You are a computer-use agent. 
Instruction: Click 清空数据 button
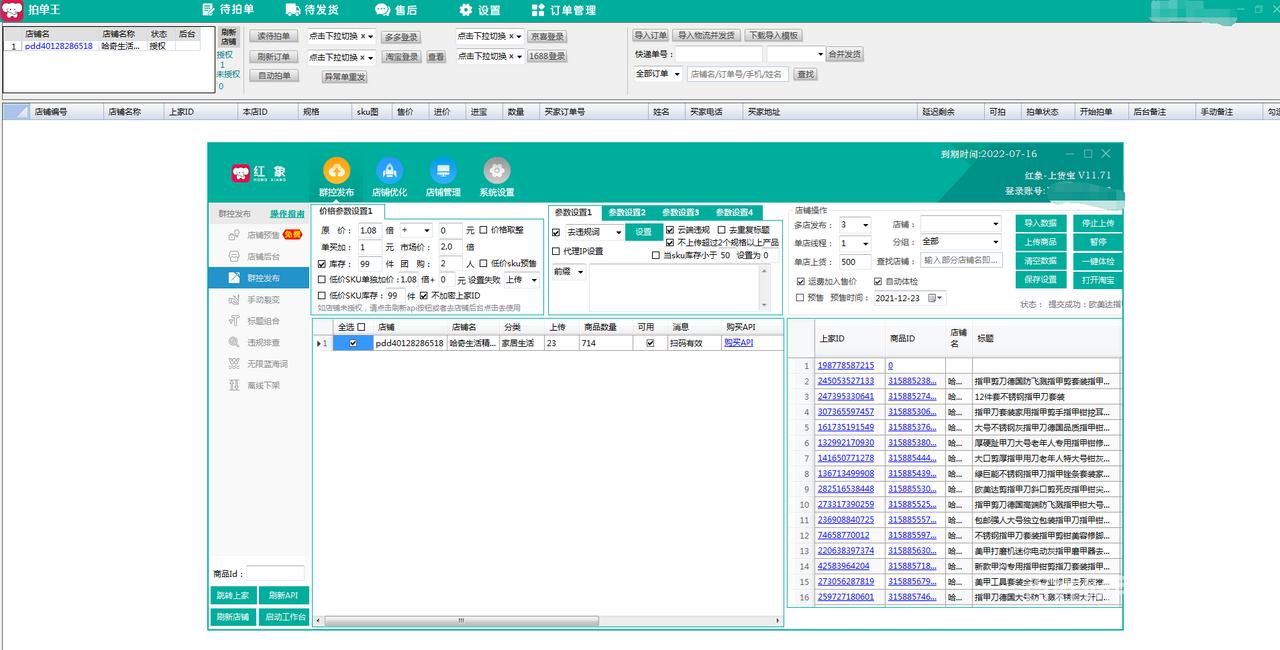[x=1040, y=261]
